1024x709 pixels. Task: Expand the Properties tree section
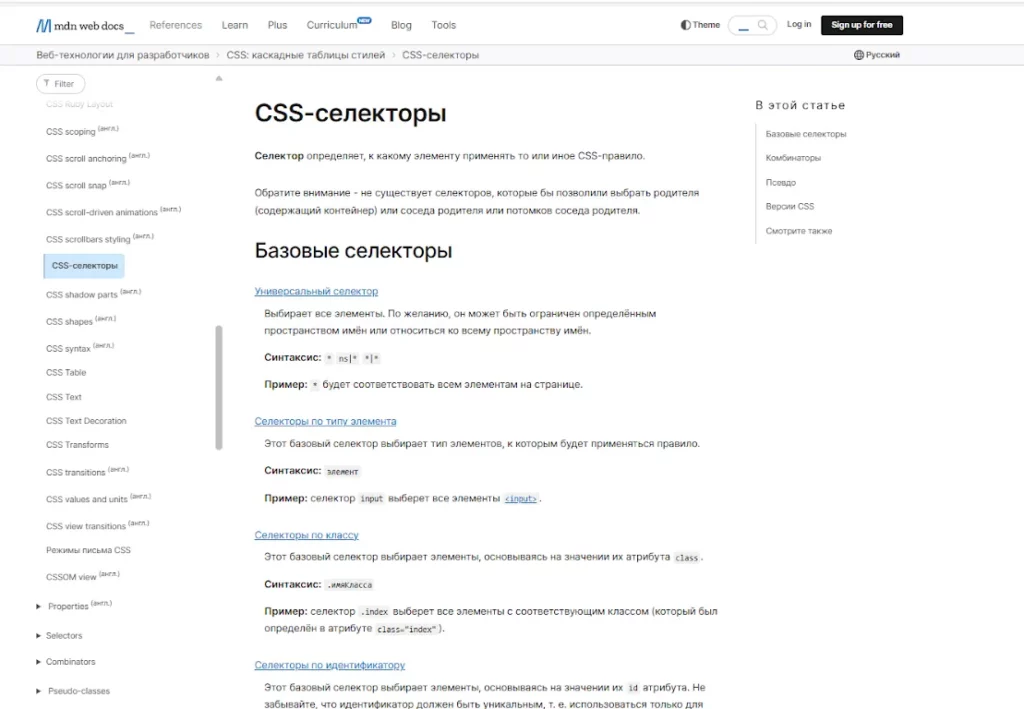39,607
